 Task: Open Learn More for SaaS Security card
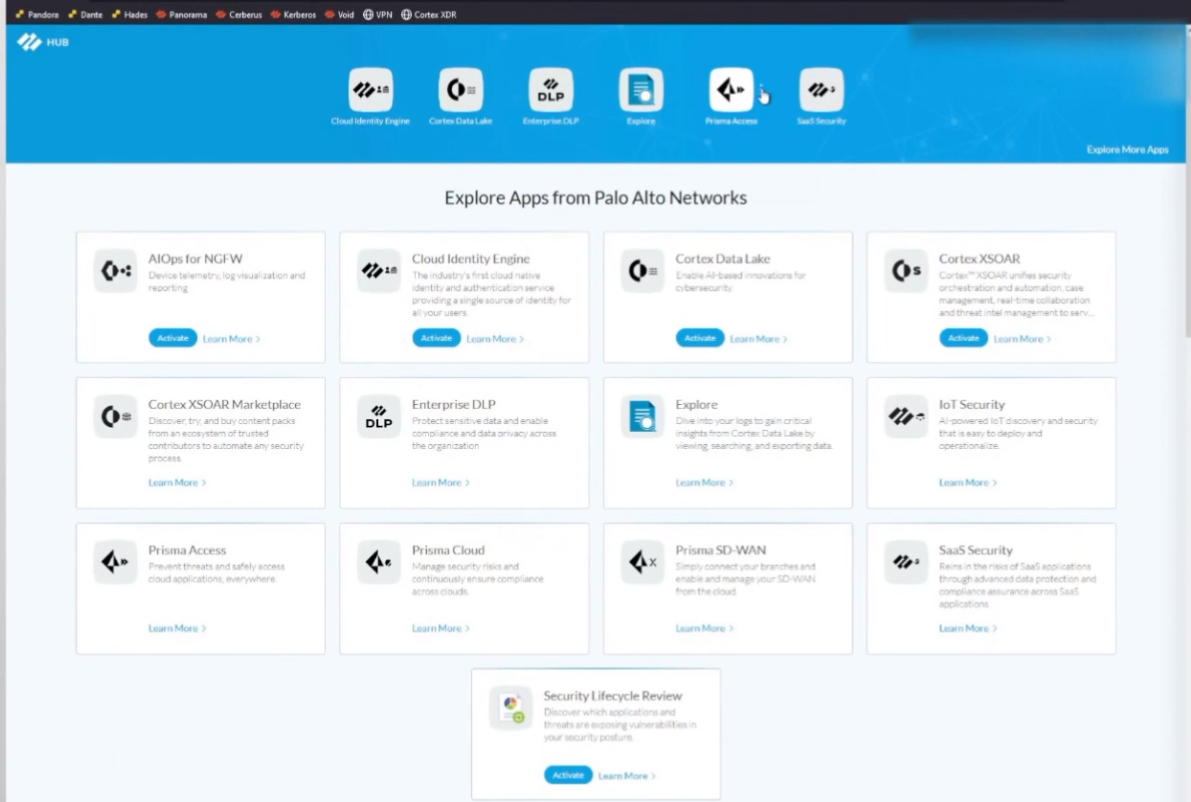click(968, 628)
